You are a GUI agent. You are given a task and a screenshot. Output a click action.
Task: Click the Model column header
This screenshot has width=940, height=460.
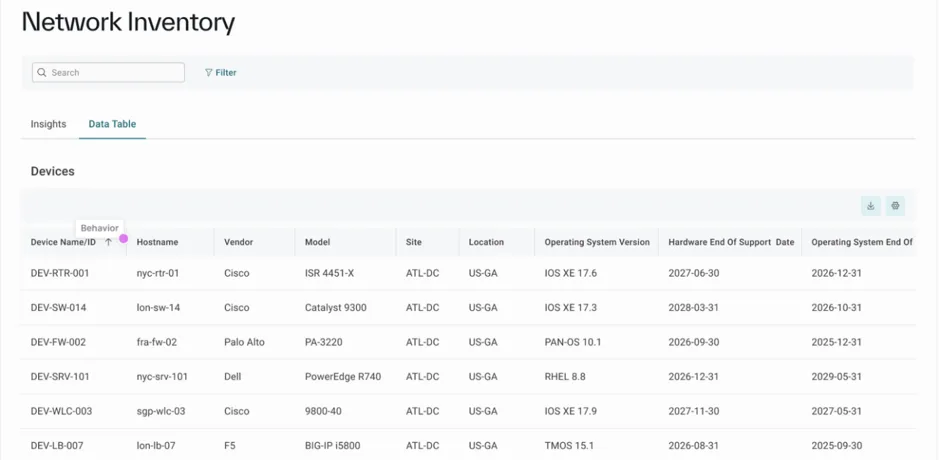click(x=318, y=242)
